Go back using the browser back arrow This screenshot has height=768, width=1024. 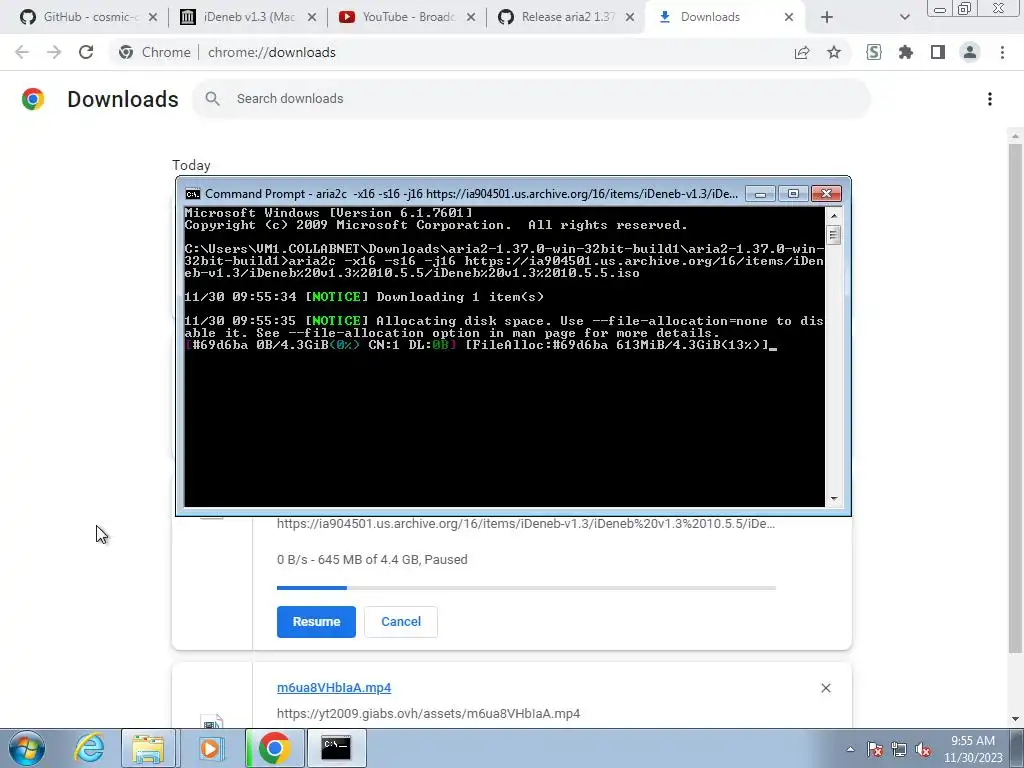pos(22,52)
